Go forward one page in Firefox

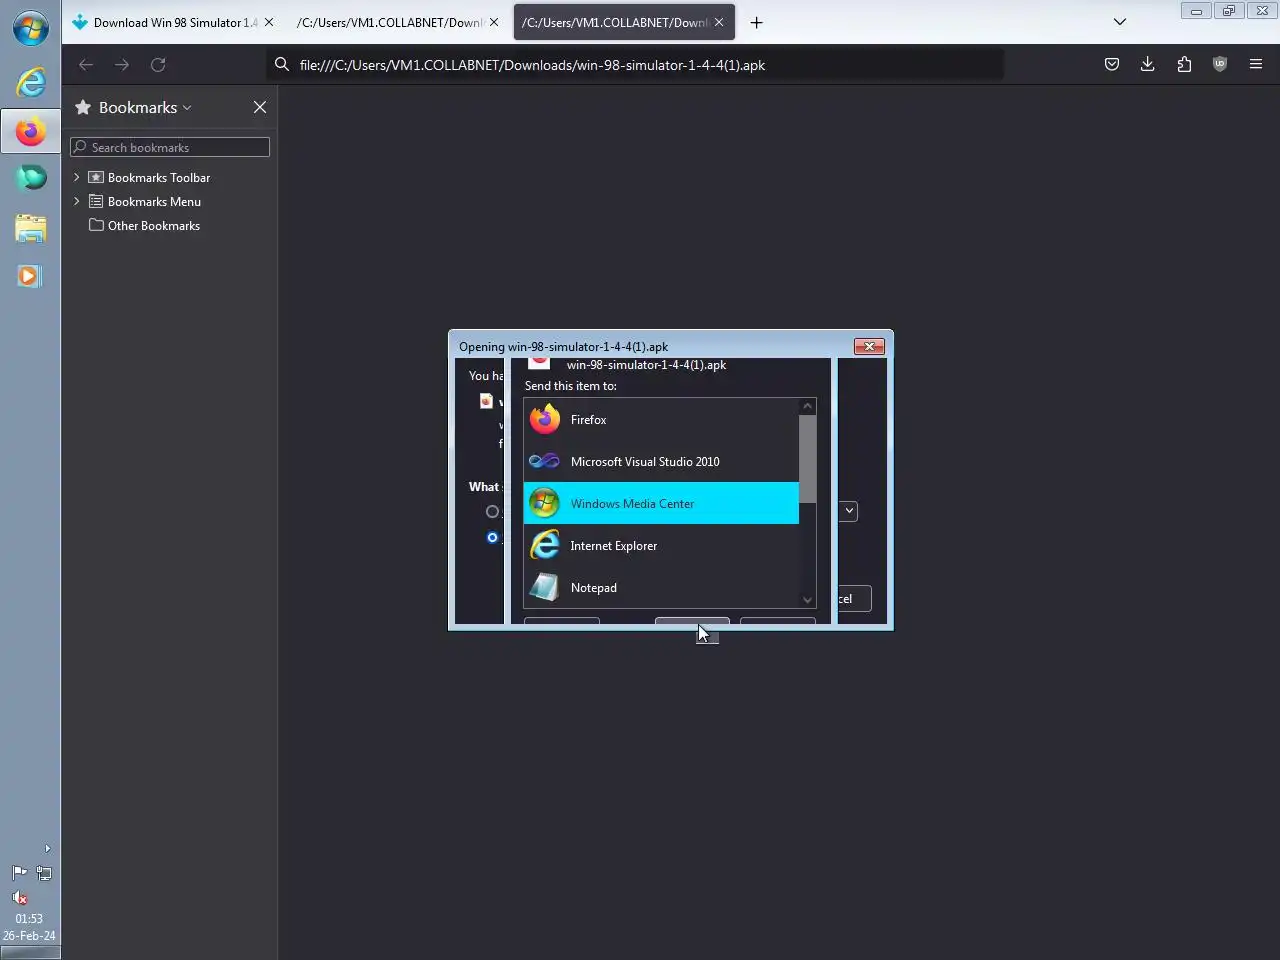click(x=122, y=65)
